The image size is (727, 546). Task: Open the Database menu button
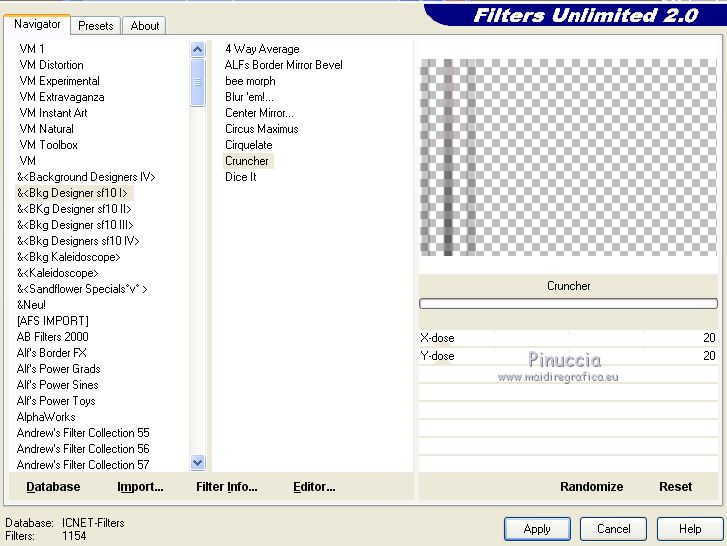click(x=53, y=487)
